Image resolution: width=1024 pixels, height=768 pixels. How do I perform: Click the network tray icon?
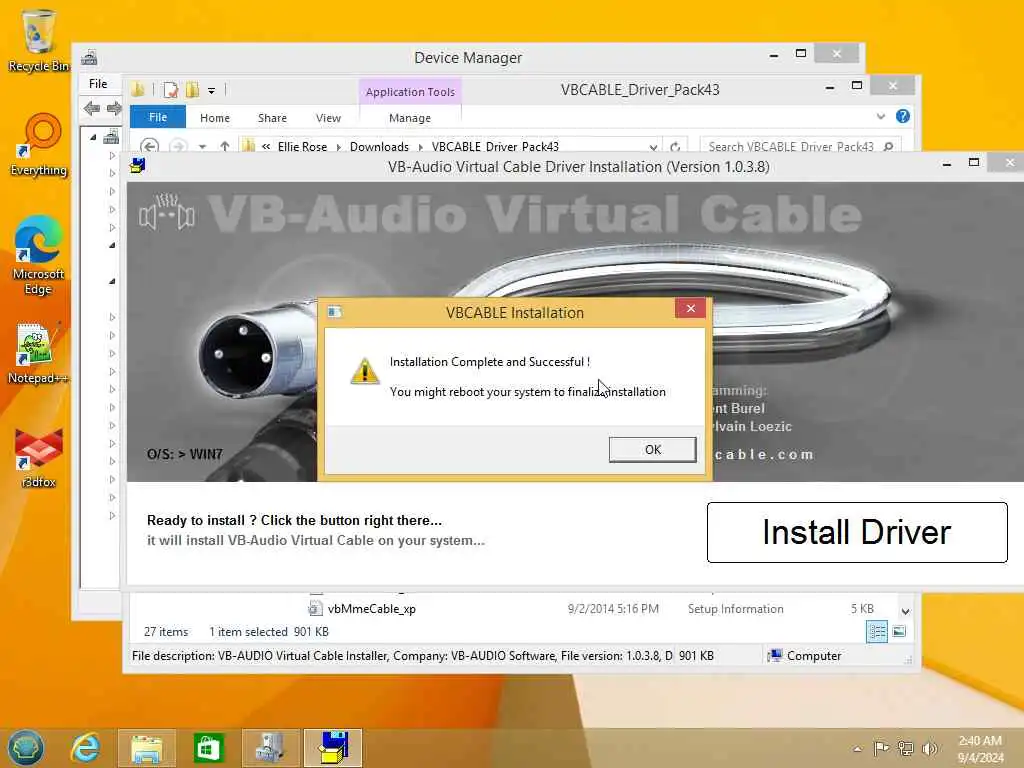pos(905,748)
